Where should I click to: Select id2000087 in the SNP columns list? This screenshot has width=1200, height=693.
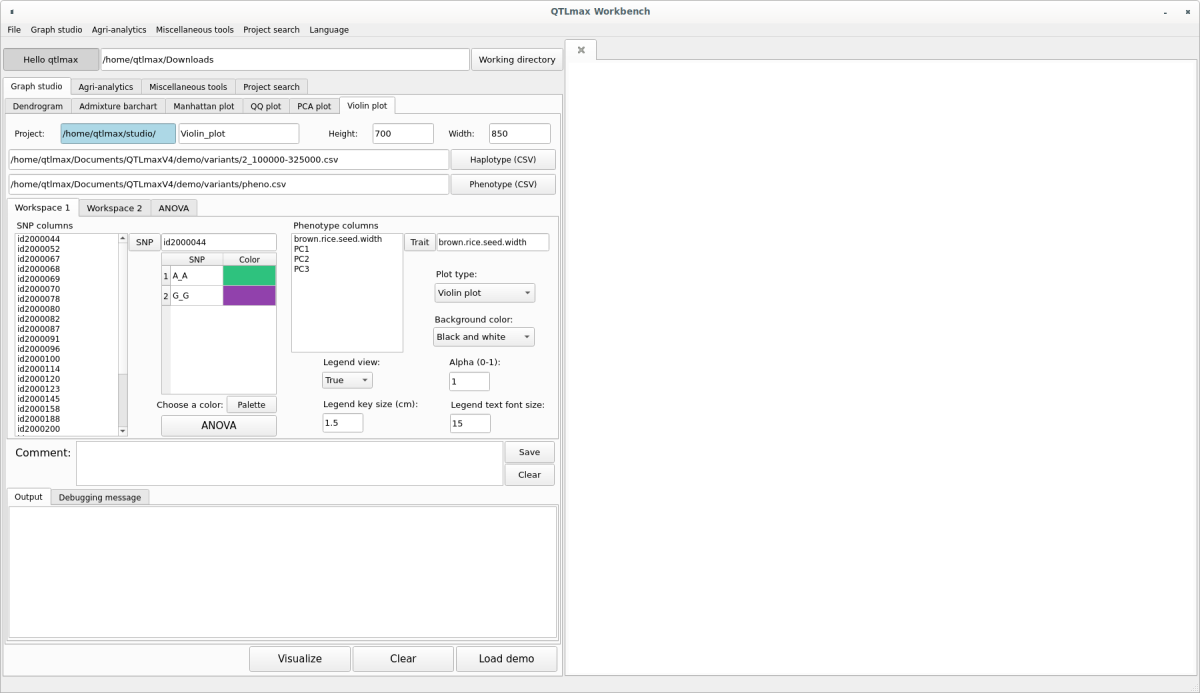(39, 329)
